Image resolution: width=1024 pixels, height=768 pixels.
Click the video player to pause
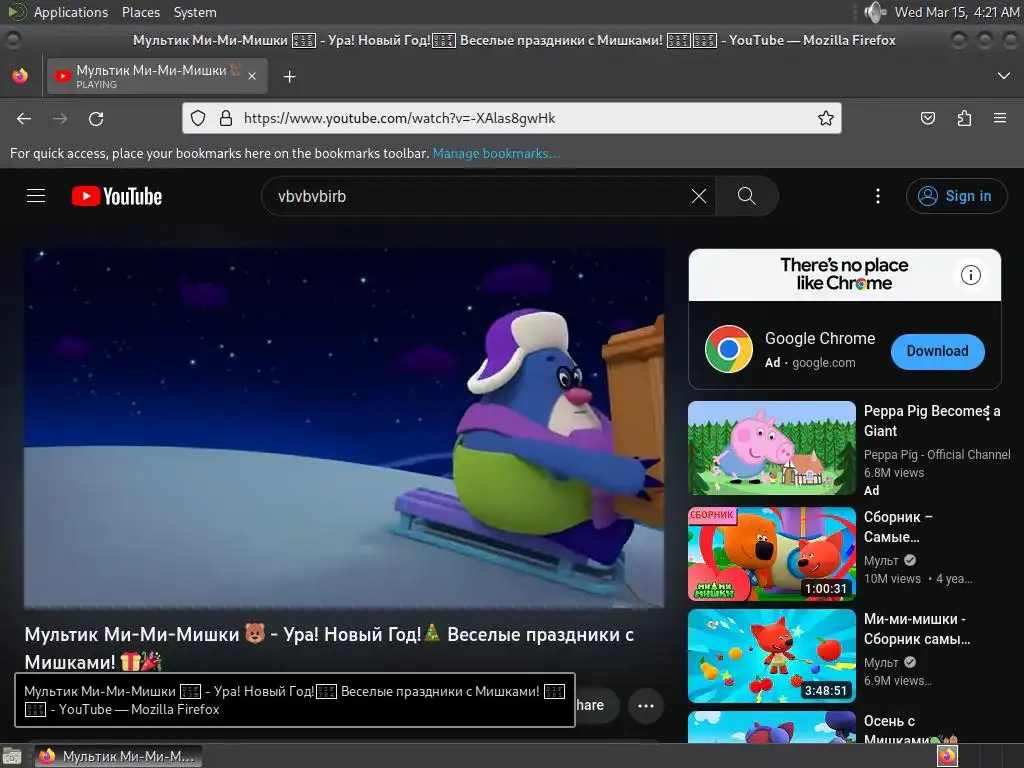[344, 428]
